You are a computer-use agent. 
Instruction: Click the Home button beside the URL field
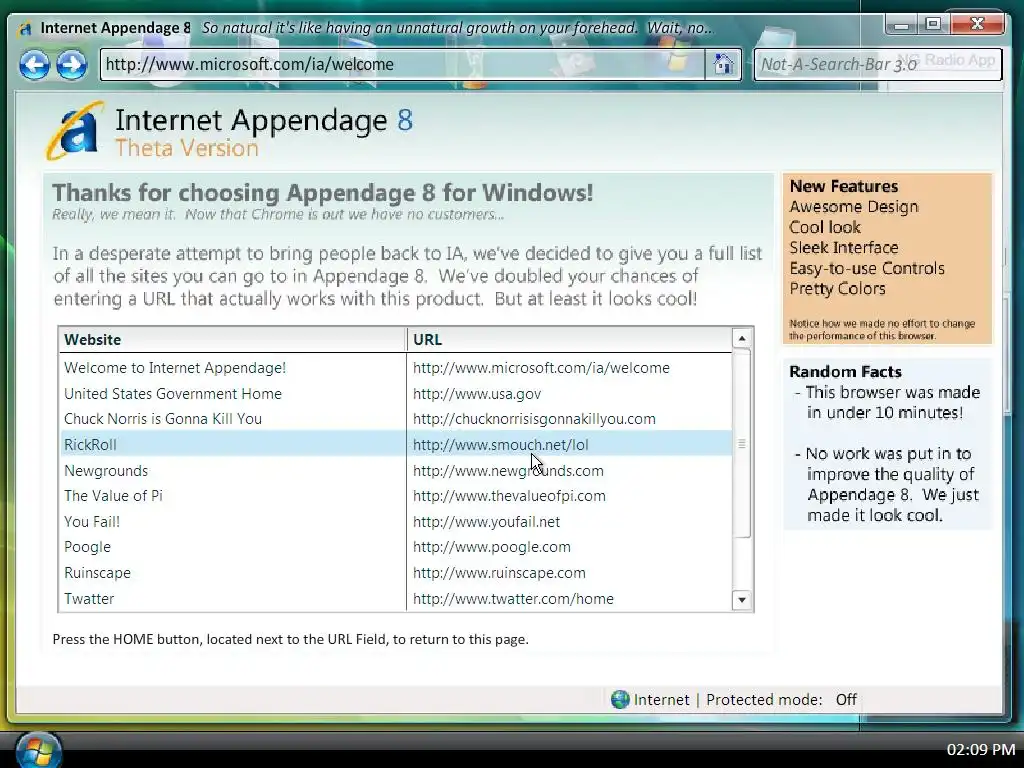pyautogui.click(x=723, y=64)
